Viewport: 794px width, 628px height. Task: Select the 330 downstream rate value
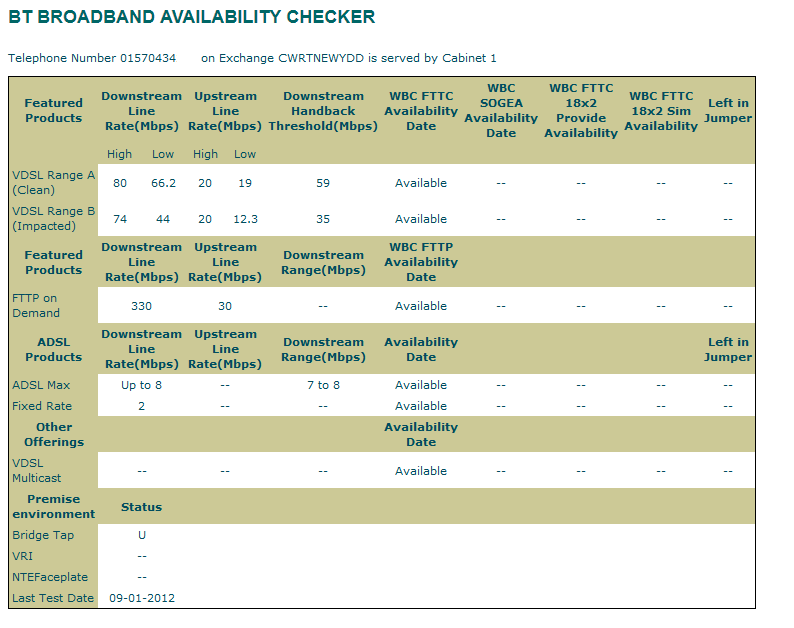[x=141, y=306]
